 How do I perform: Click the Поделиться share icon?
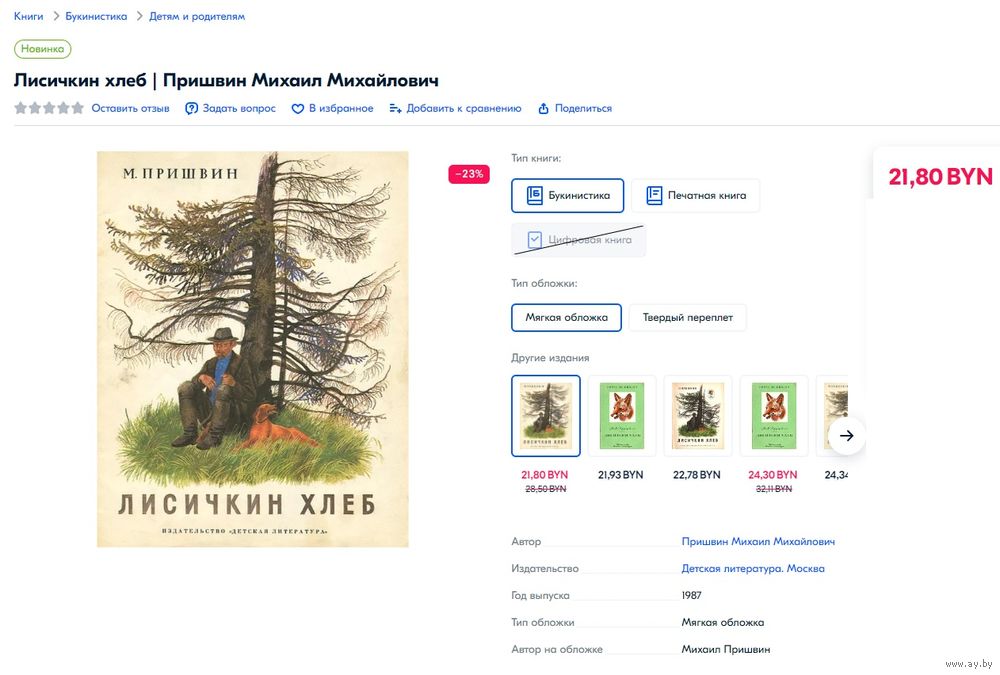point(543,108)
